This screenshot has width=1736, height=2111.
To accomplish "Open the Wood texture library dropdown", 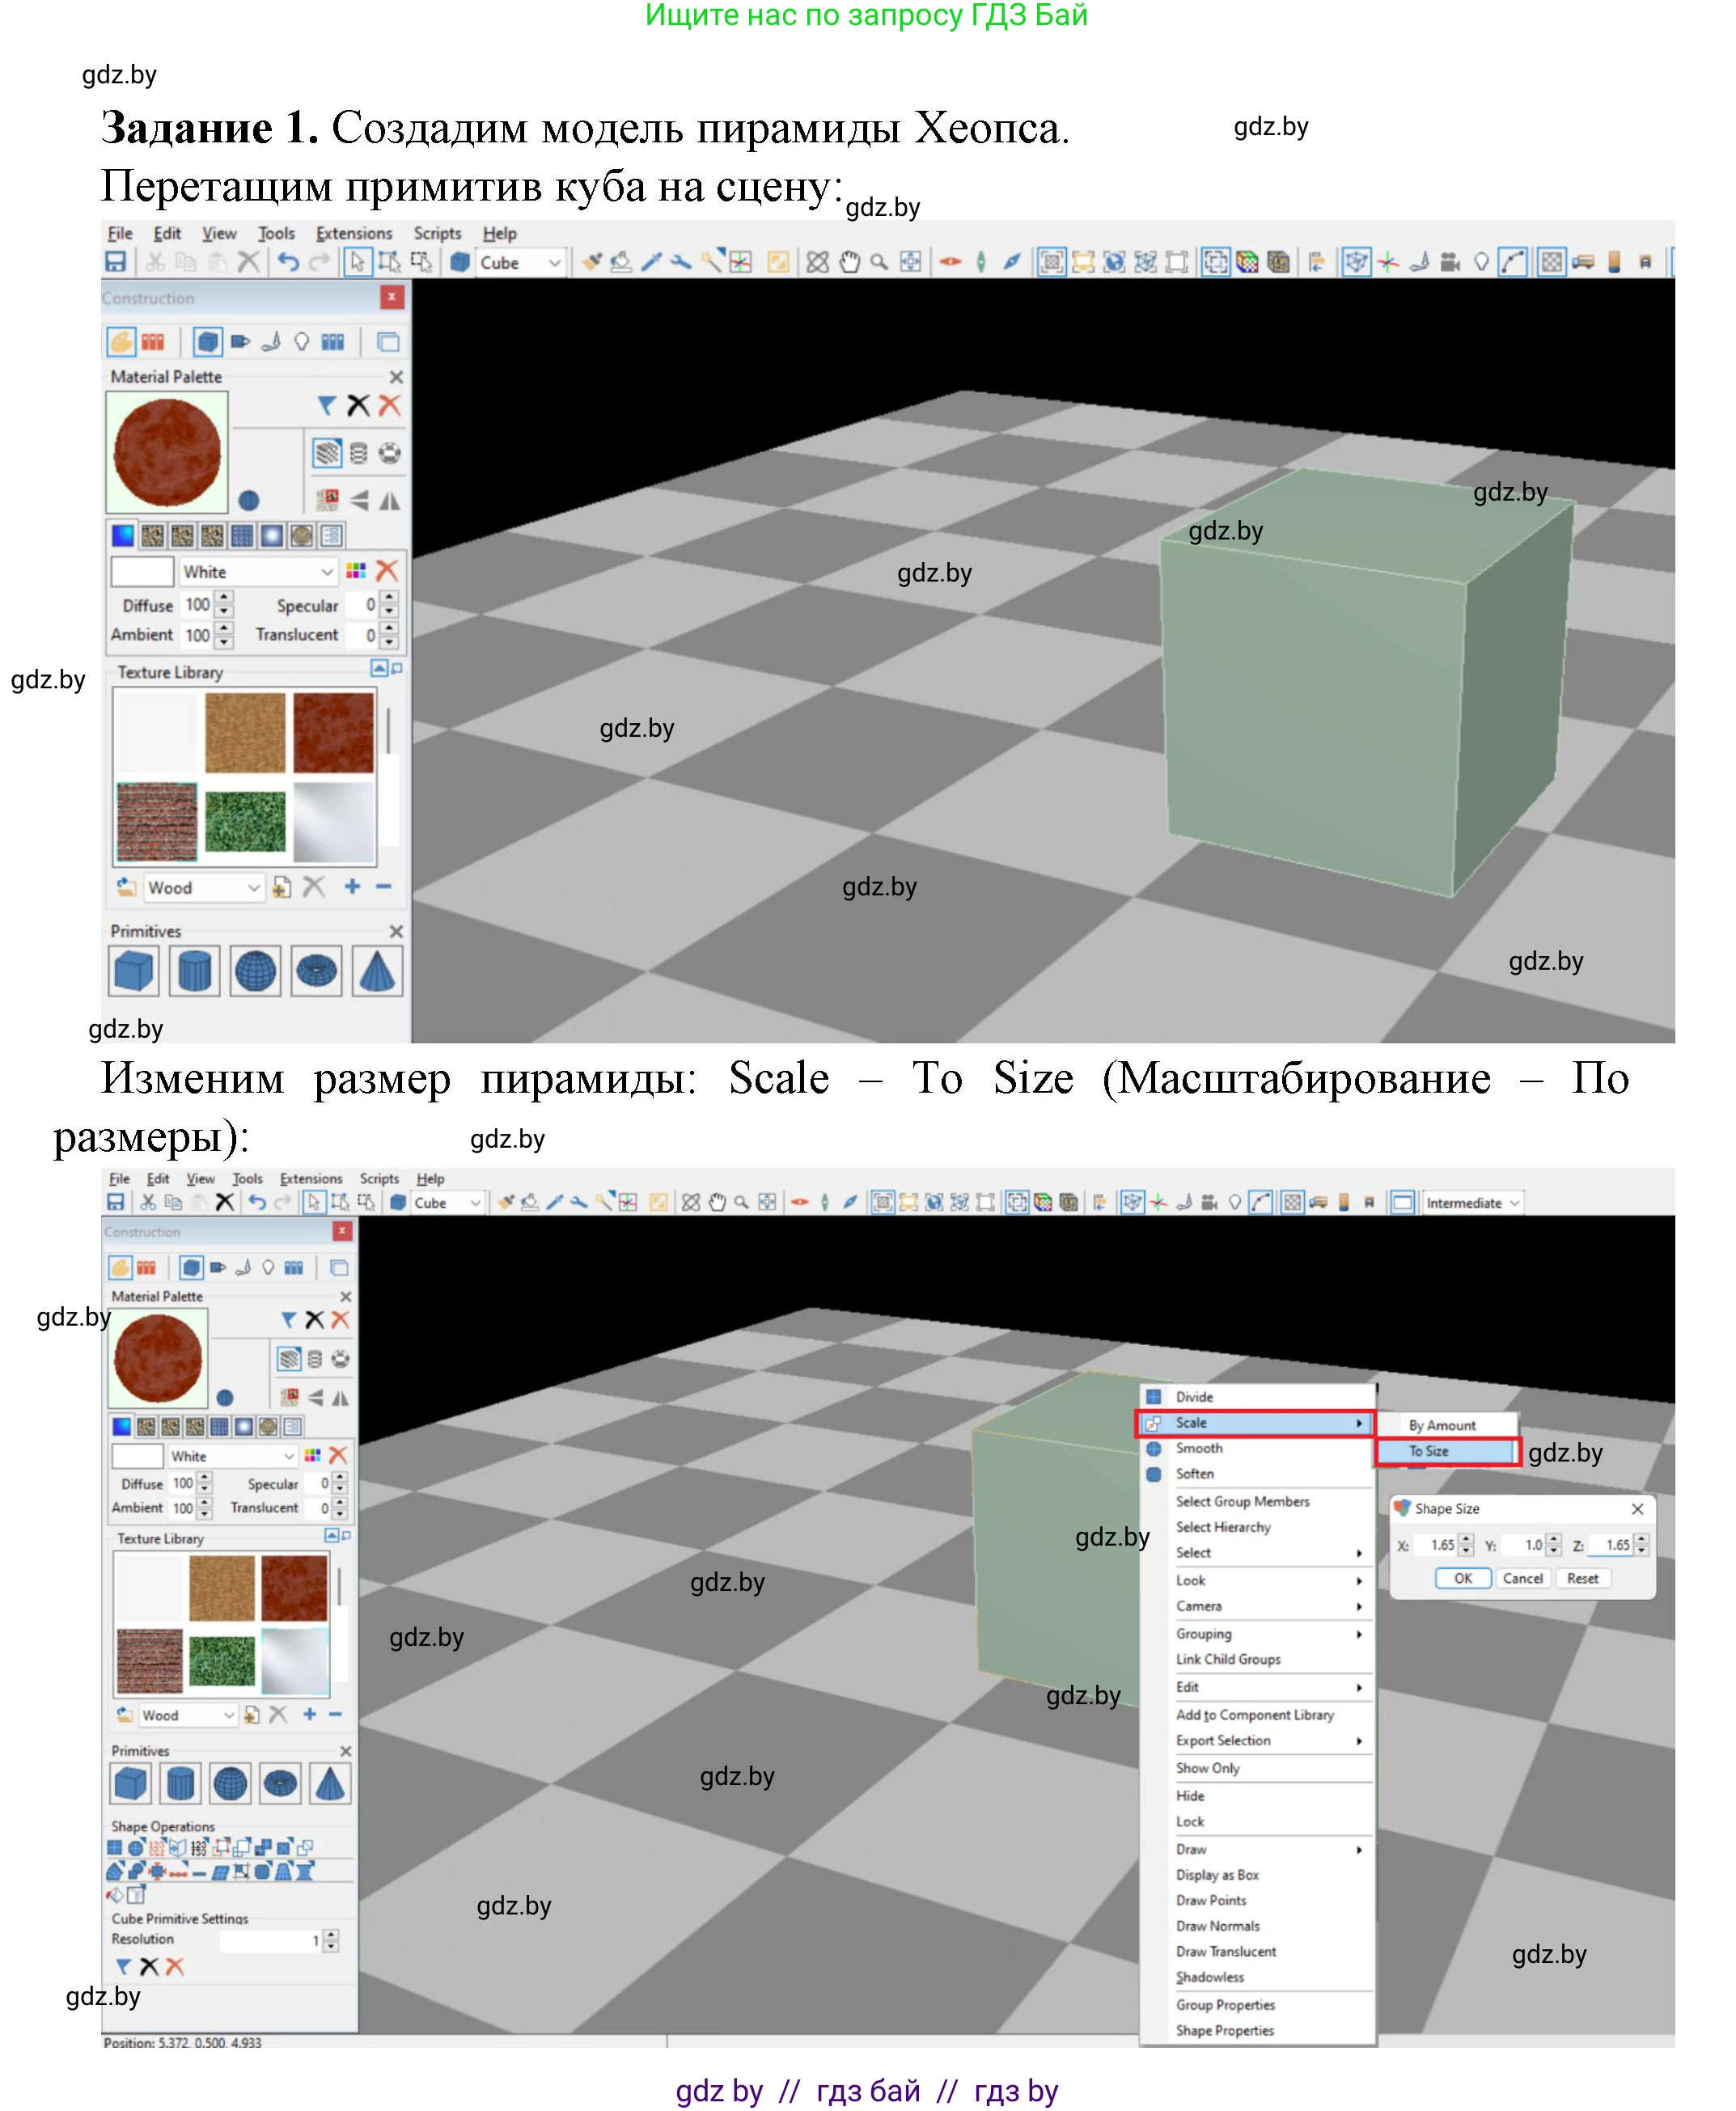I will [x=253, y=888].
